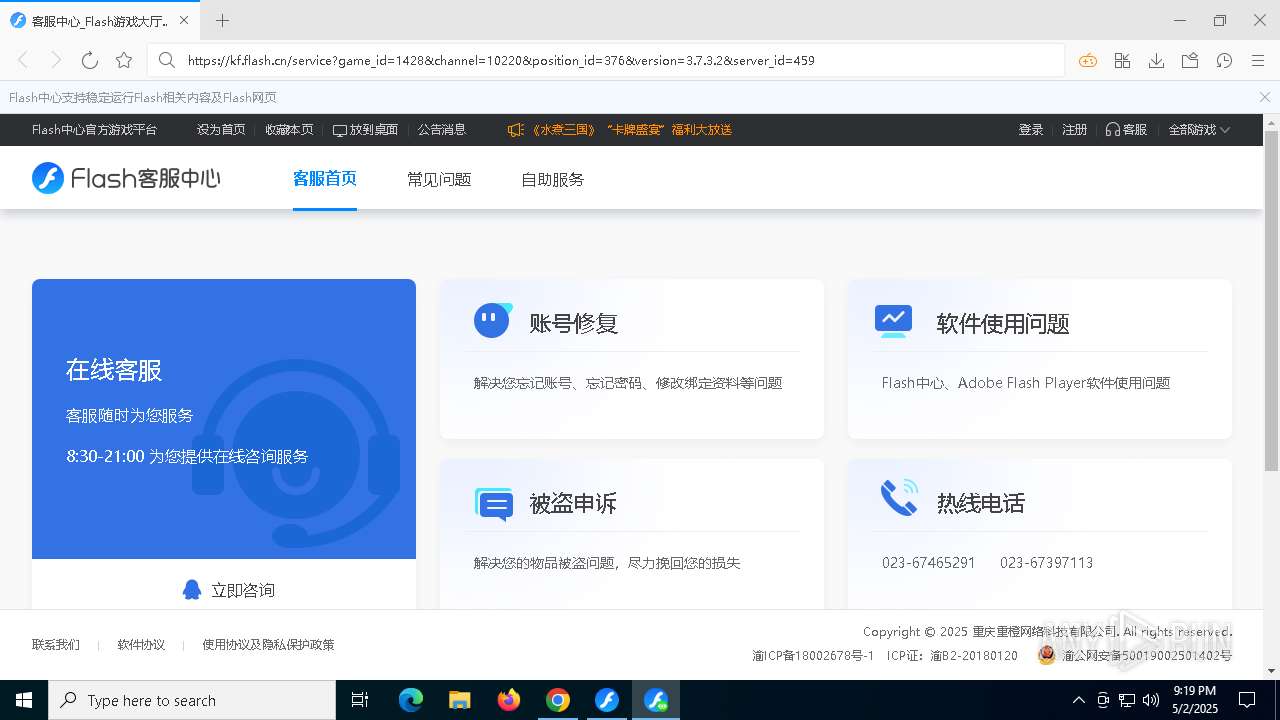Click the page vertical scrollbar thumb
The width and height of the screenshot is (1280, 720).
[x=1271, y=300]
